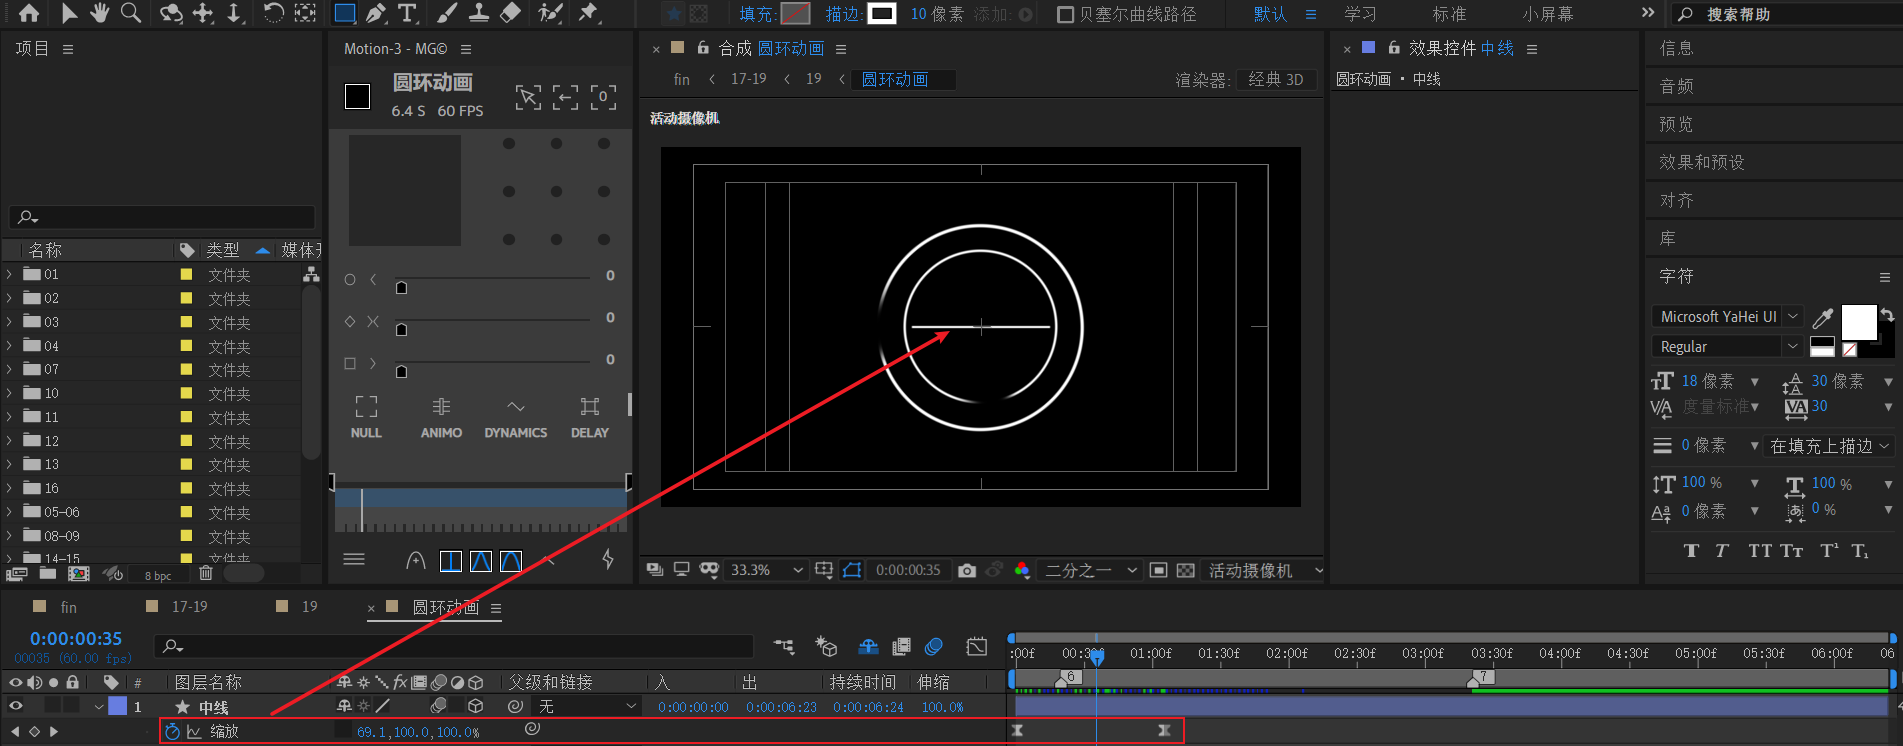Toggle visibility eye of 中线 layer

click(x=15, y=706)
